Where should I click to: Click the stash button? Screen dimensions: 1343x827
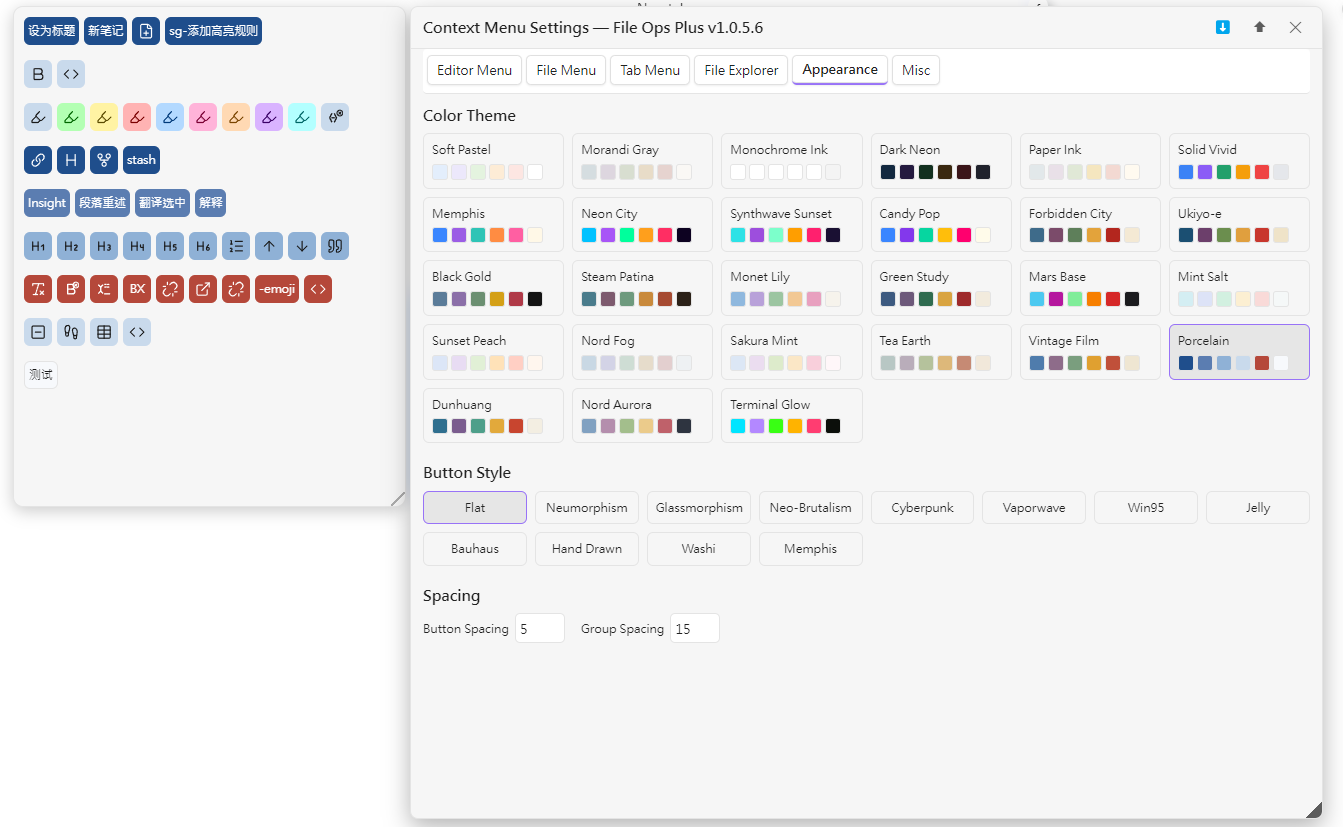tap(141, 160)
